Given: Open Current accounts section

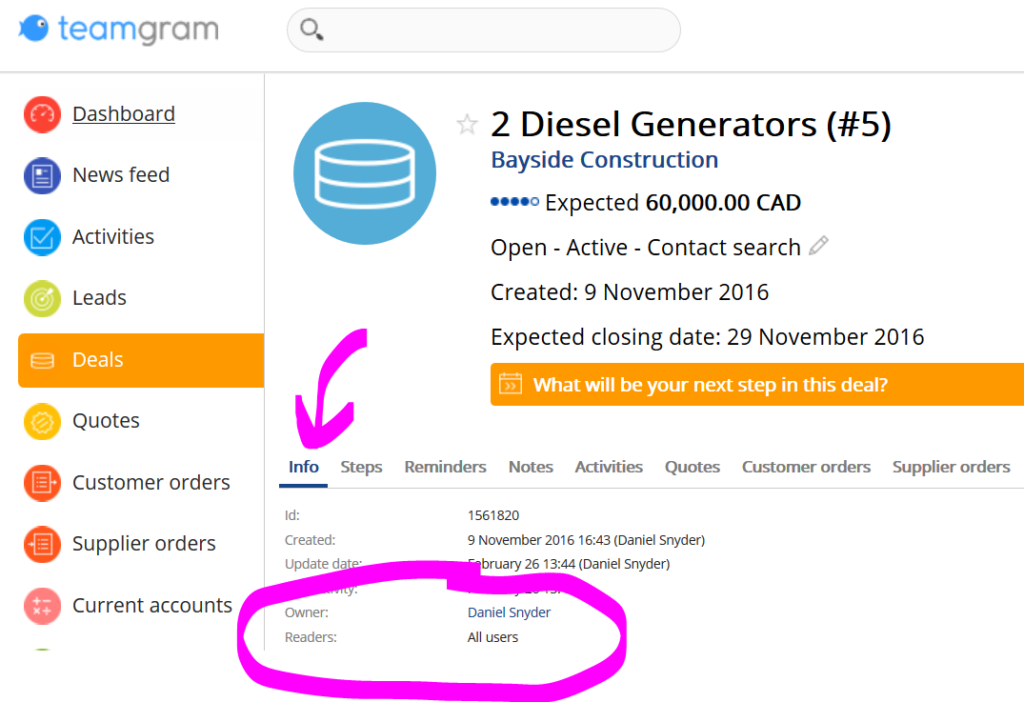Looking at the screenshot, I should [152, 605].
